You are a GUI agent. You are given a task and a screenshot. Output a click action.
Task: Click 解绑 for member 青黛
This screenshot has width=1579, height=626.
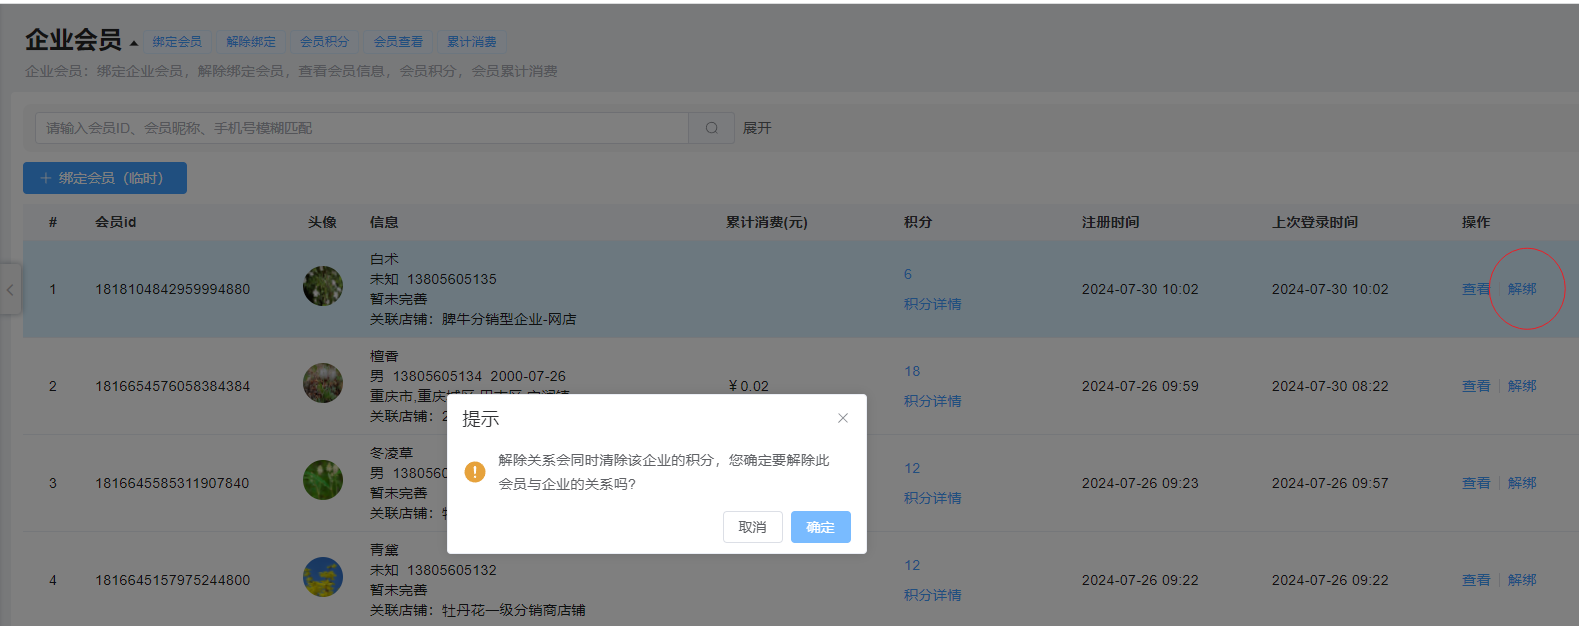point(1522,580)
